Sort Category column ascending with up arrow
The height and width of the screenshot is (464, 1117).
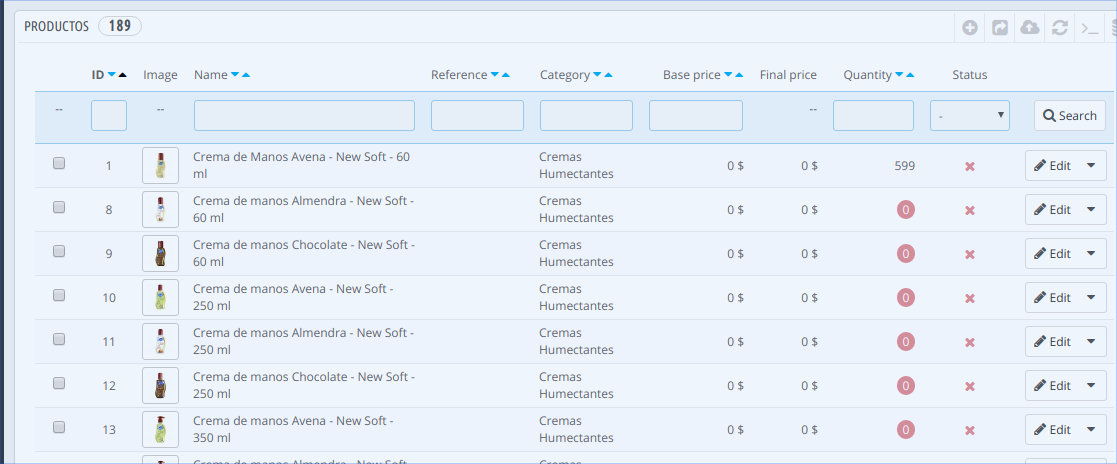tap(609, 75)
